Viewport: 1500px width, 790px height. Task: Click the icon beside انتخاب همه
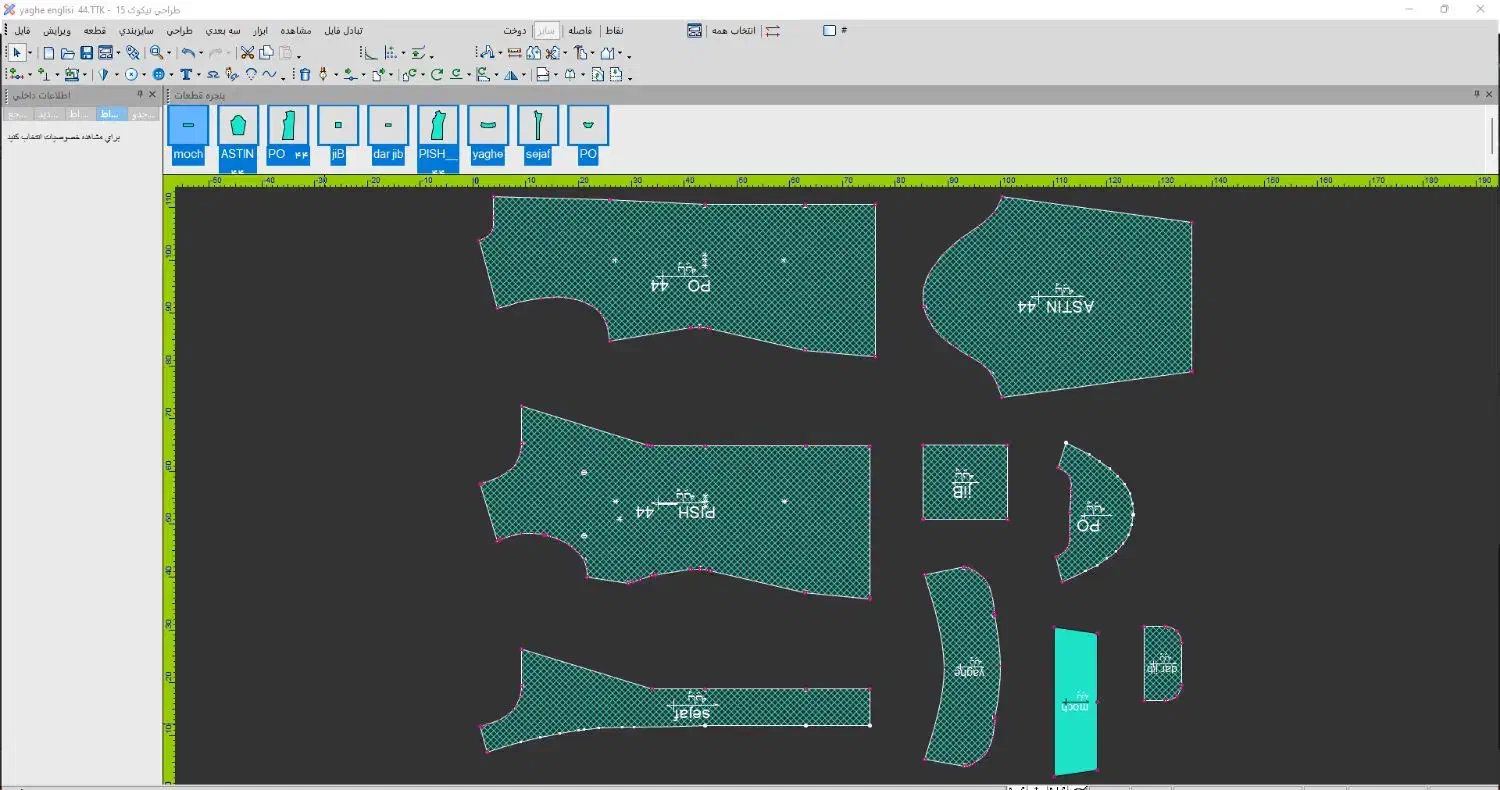(x=695, y=30)
